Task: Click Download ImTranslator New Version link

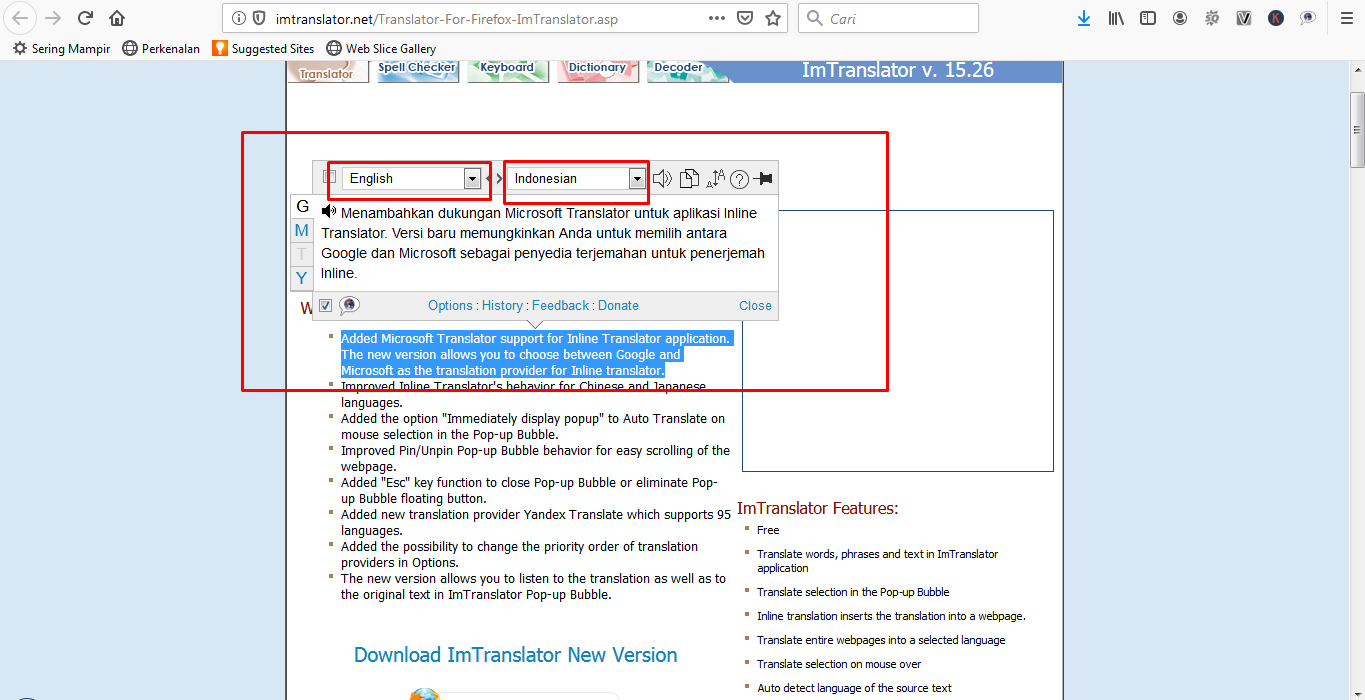Action: [x=516, y=655]
